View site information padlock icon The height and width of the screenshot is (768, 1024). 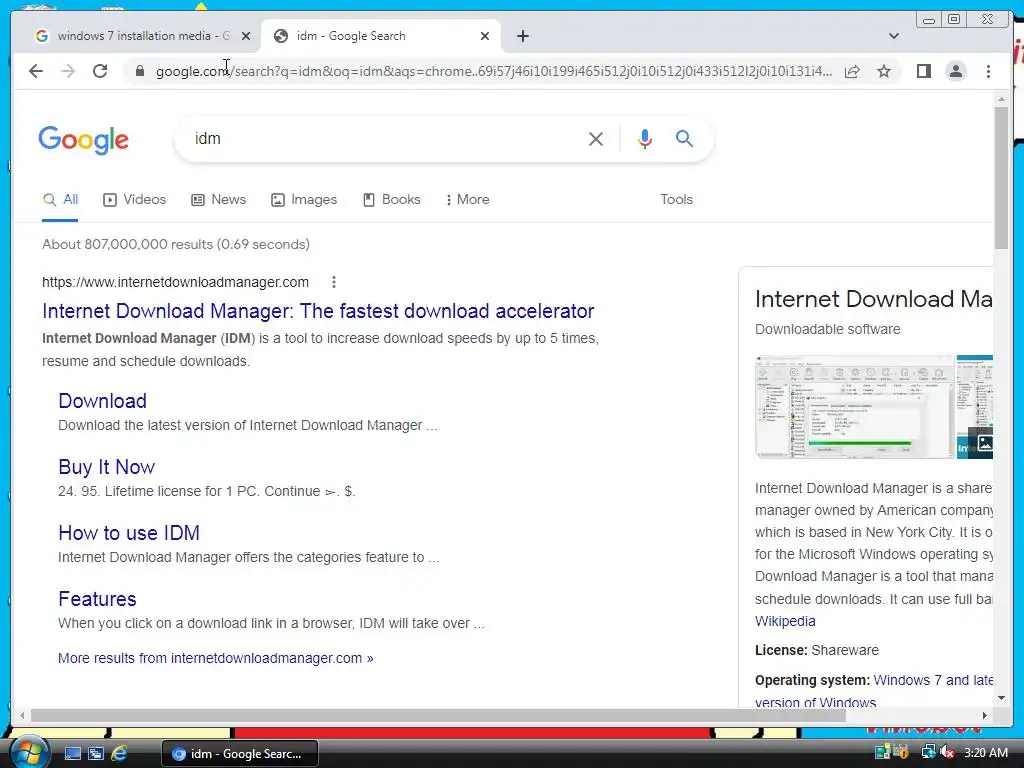click(139, 71)
